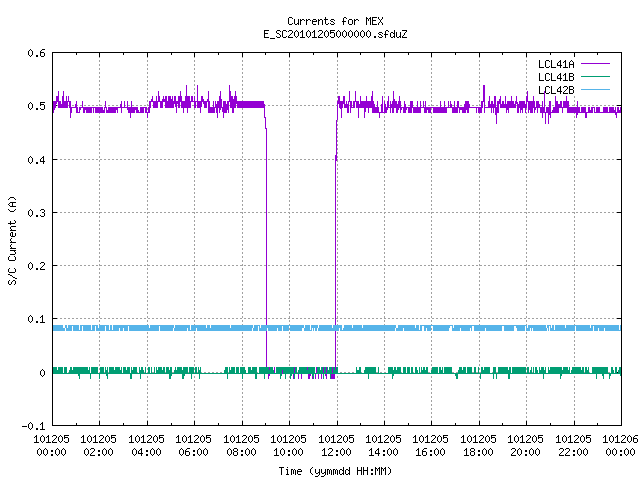
Task: Click the x-axis tick 101205 00:00
Action: [x=51, y=446]
